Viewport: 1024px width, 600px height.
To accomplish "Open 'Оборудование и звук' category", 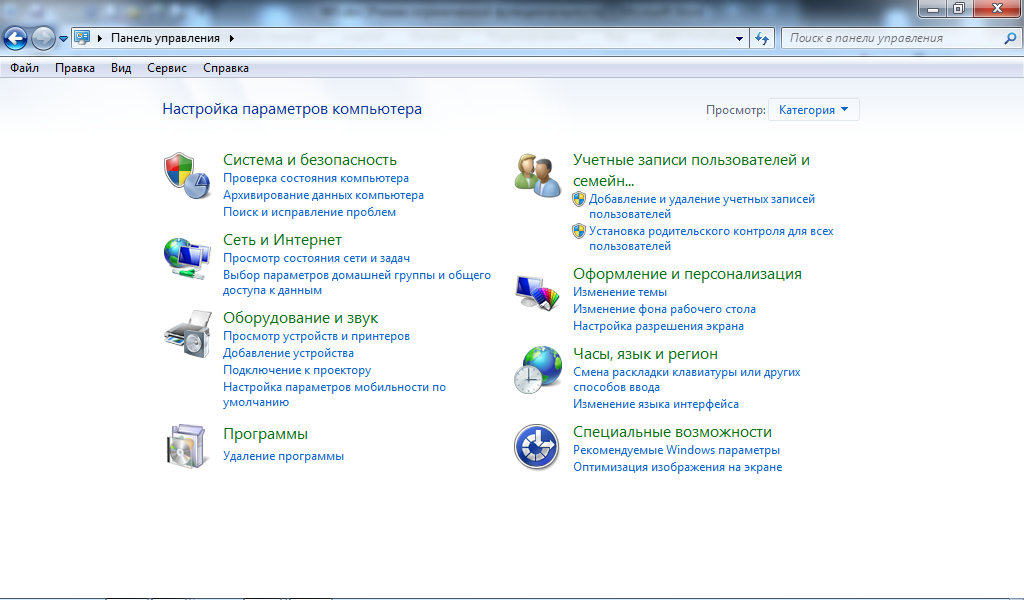I will [x=300, y=318].
